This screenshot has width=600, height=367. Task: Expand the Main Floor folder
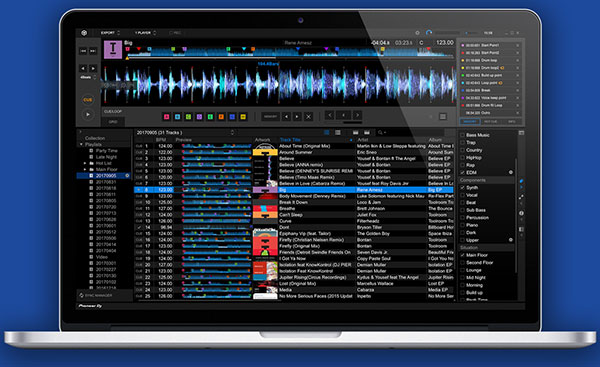click(x=85, y=169)
